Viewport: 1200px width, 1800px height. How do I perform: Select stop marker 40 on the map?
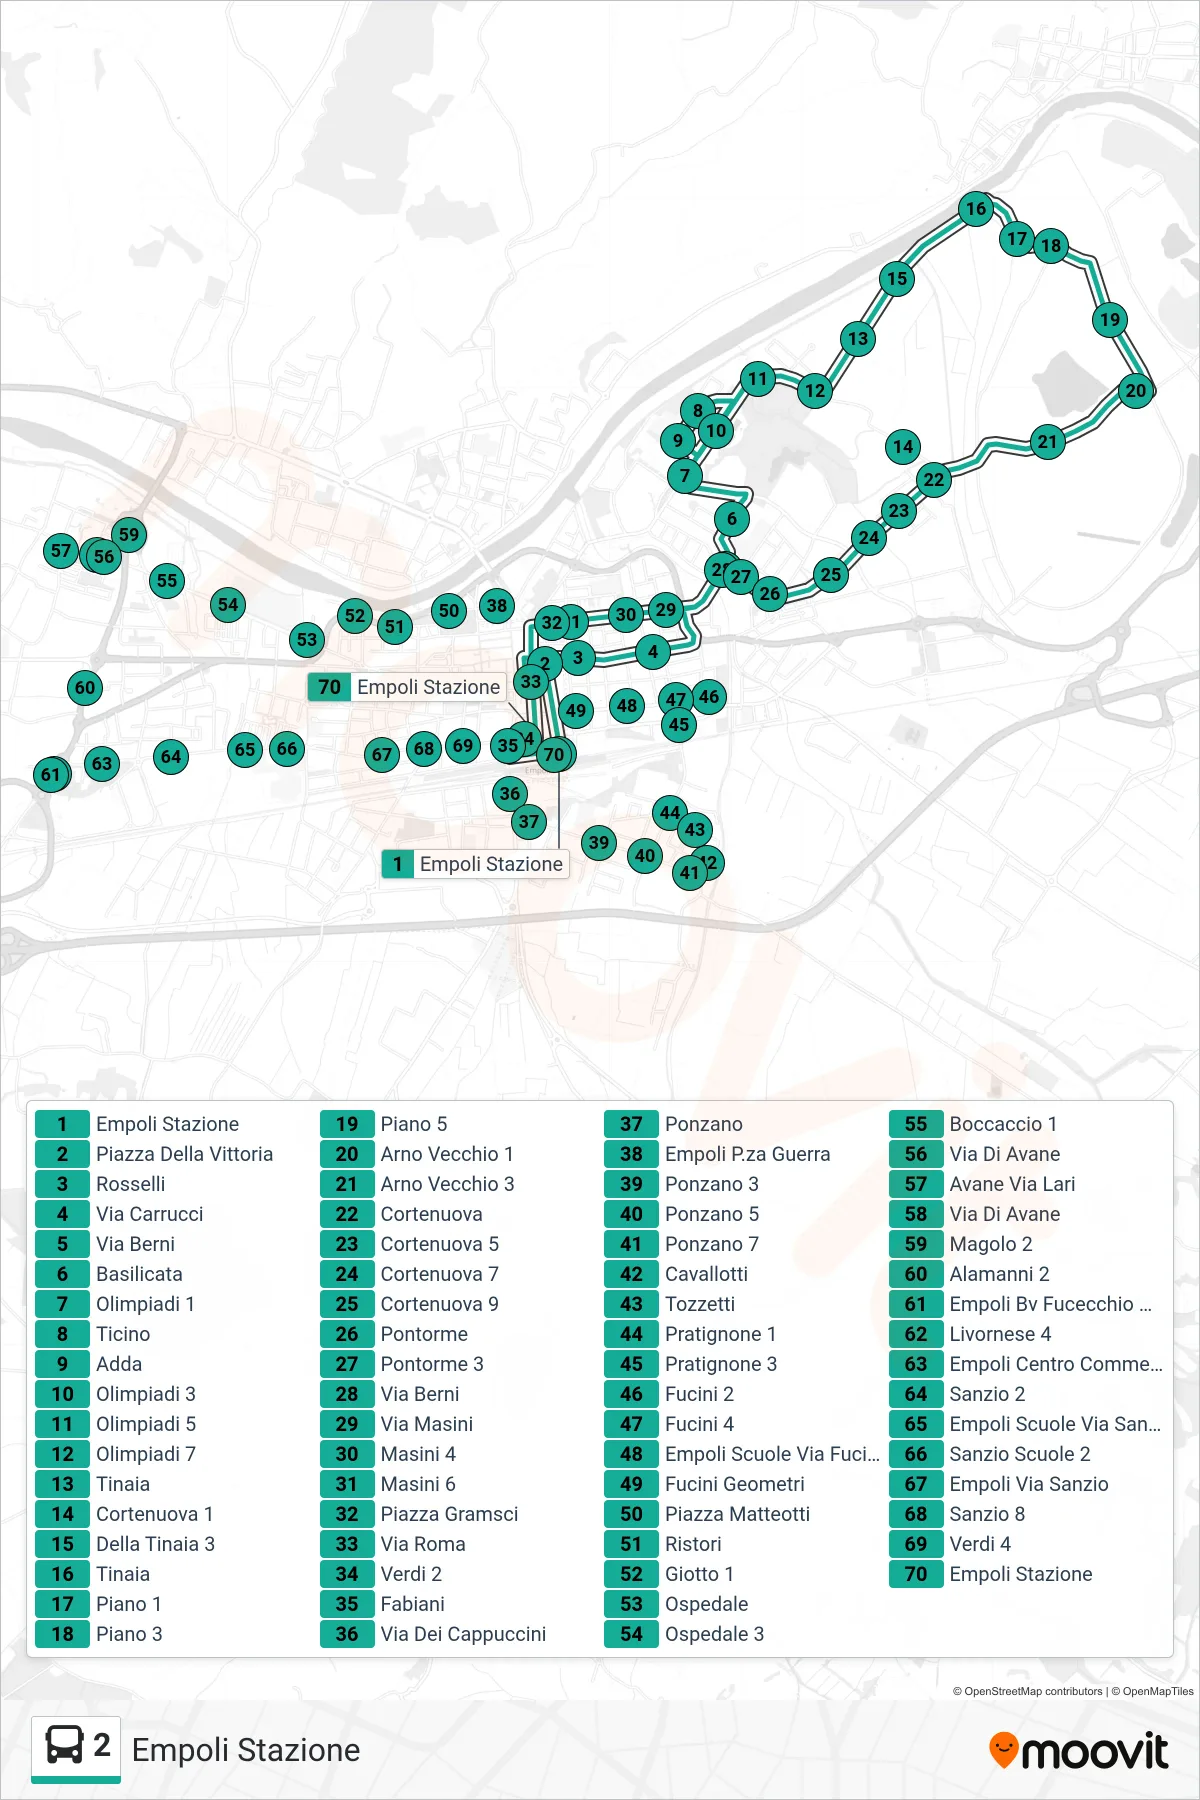point(645,855)
